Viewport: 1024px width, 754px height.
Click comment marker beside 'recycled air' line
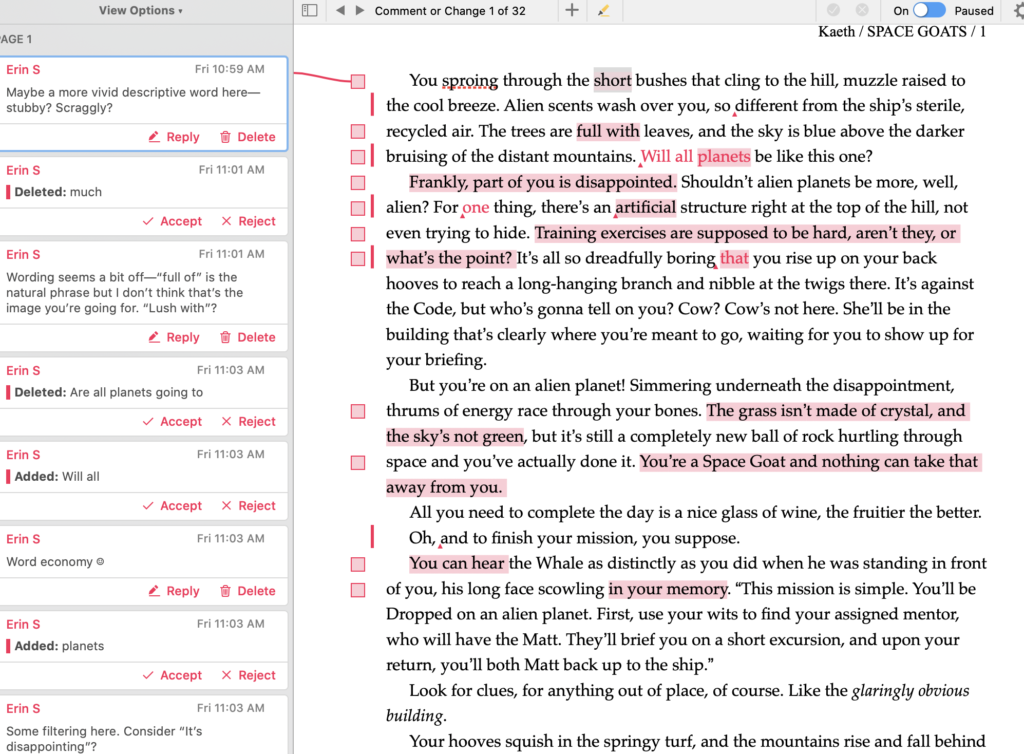coord(358,132)
